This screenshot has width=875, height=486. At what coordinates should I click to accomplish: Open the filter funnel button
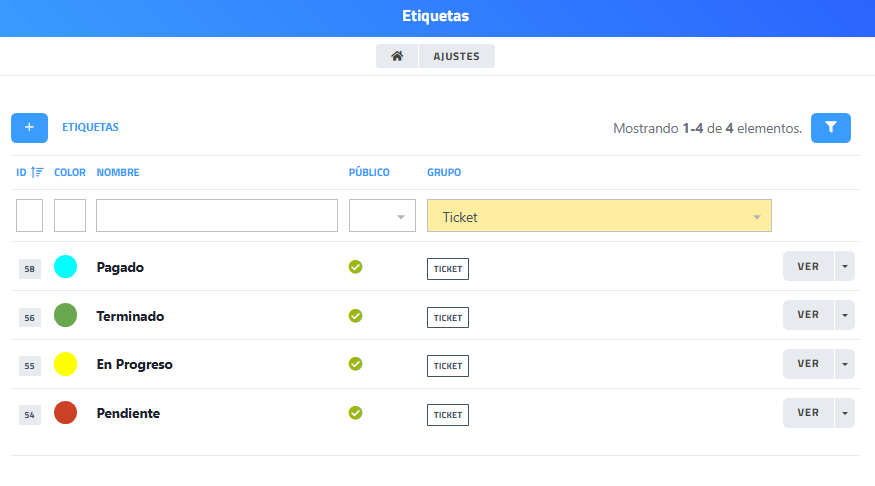830,128
